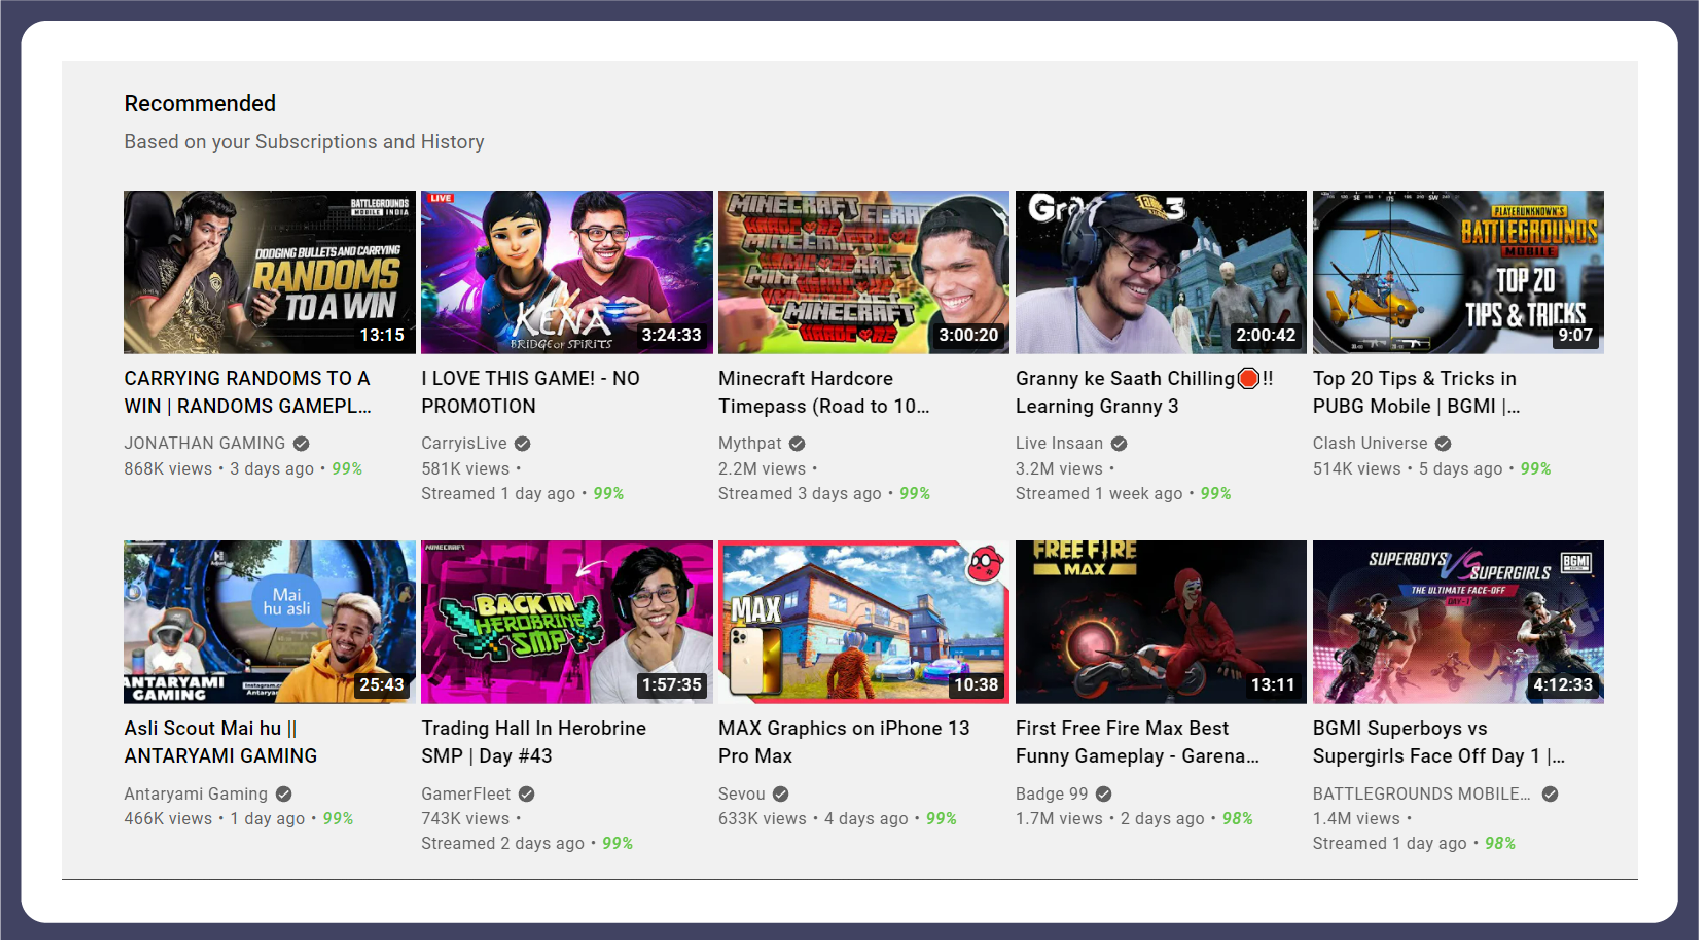Click the '514K views' text
The image size is (1699, 940).
(1357, 469)
